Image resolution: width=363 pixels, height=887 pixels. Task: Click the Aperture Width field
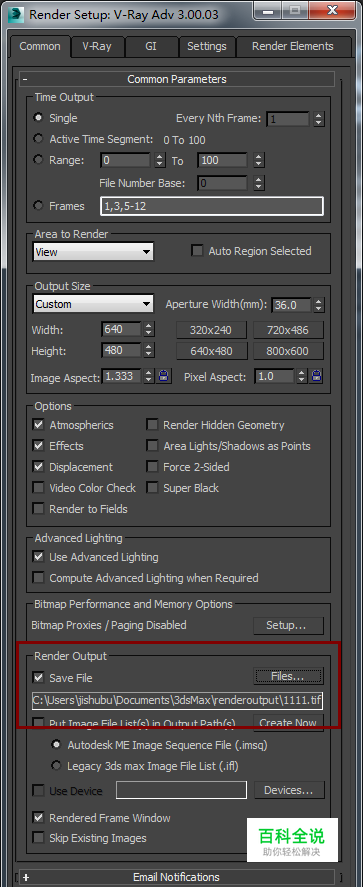pos(291,305)
